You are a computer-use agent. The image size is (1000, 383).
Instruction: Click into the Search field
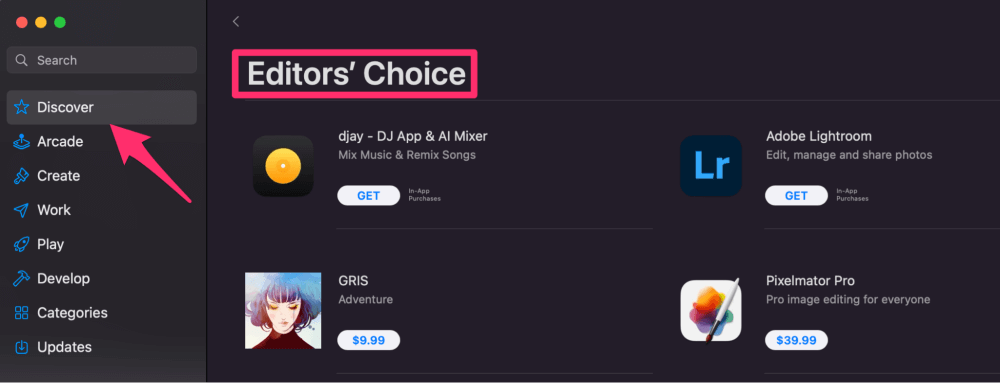[102, 60]
